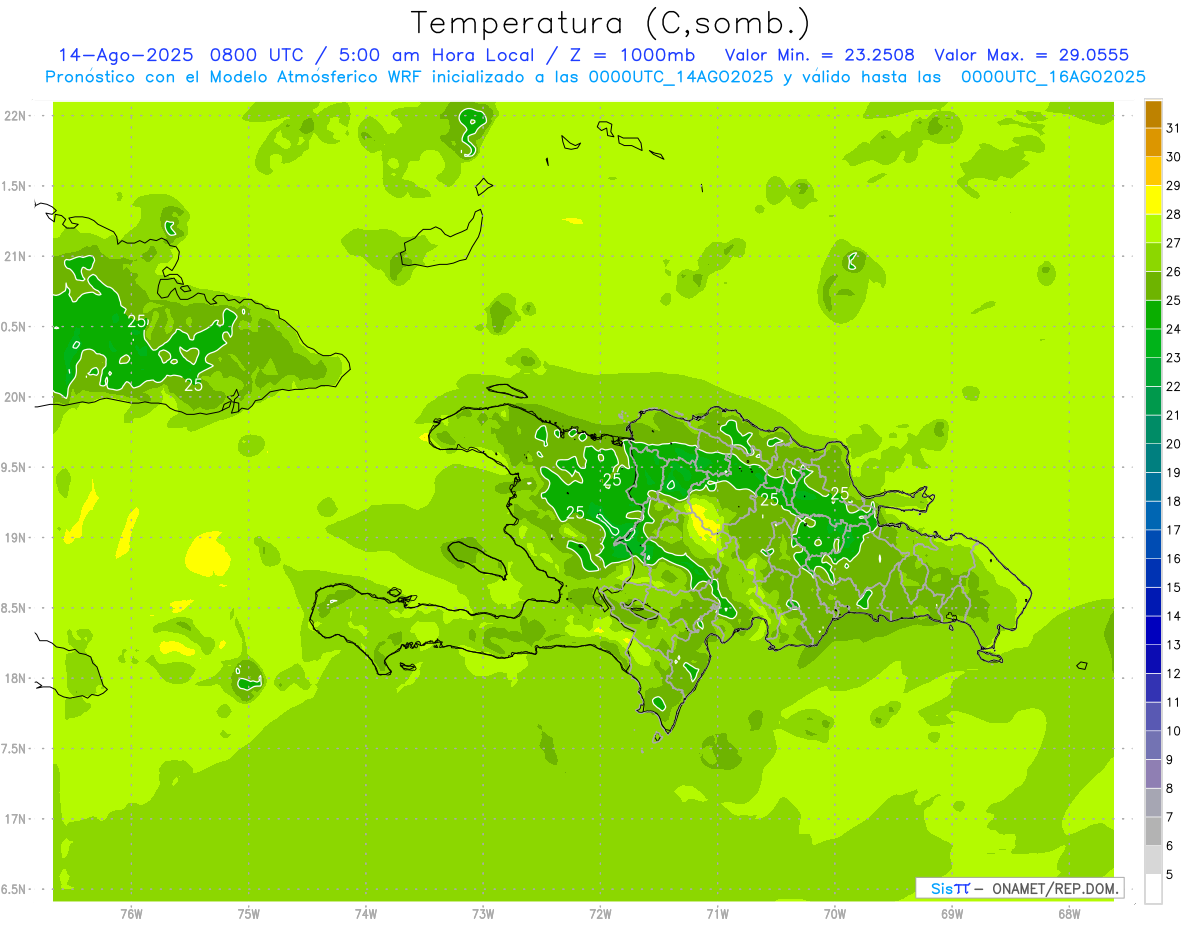Click the "17N" latitude label

(x=15, y=819)
